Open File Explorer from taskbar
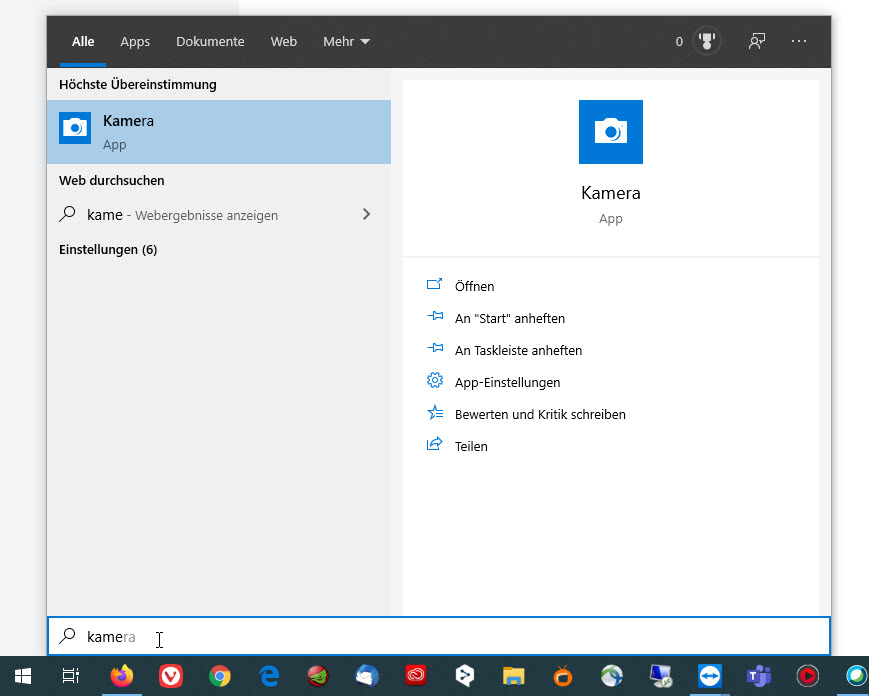This screenshot has height=696, width=869. pos(514,676)
